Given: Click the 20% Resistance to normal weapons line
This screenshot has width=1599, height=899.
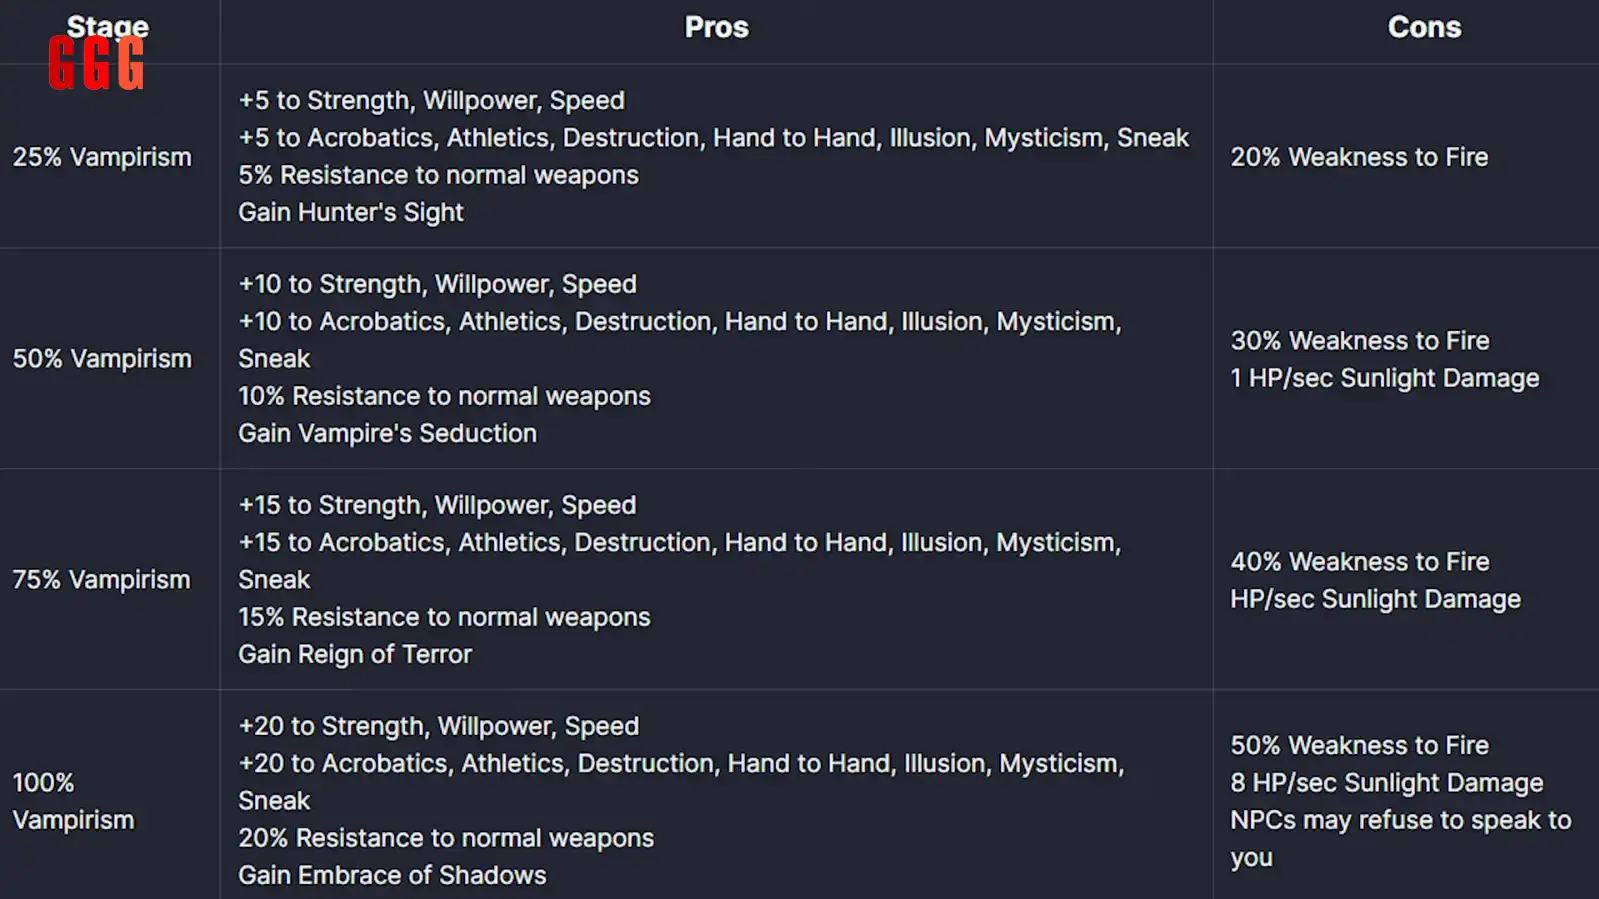Looking at the screenshot, I should click(x=446, y=838).
